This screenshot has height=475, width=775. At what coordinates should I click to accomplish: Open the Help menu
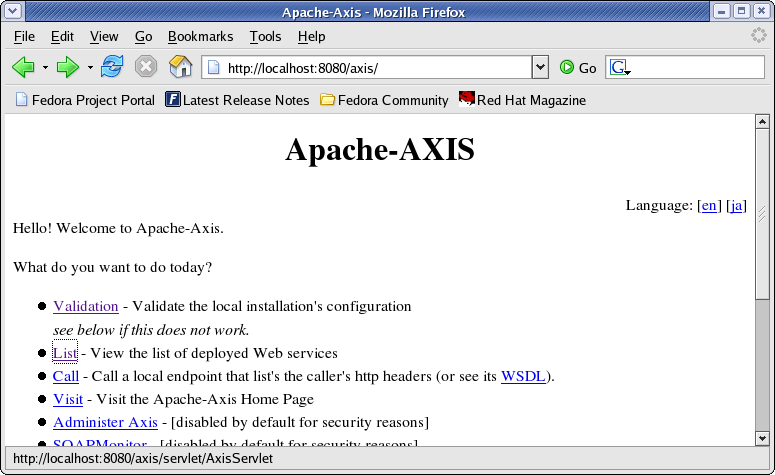(311, 37)
